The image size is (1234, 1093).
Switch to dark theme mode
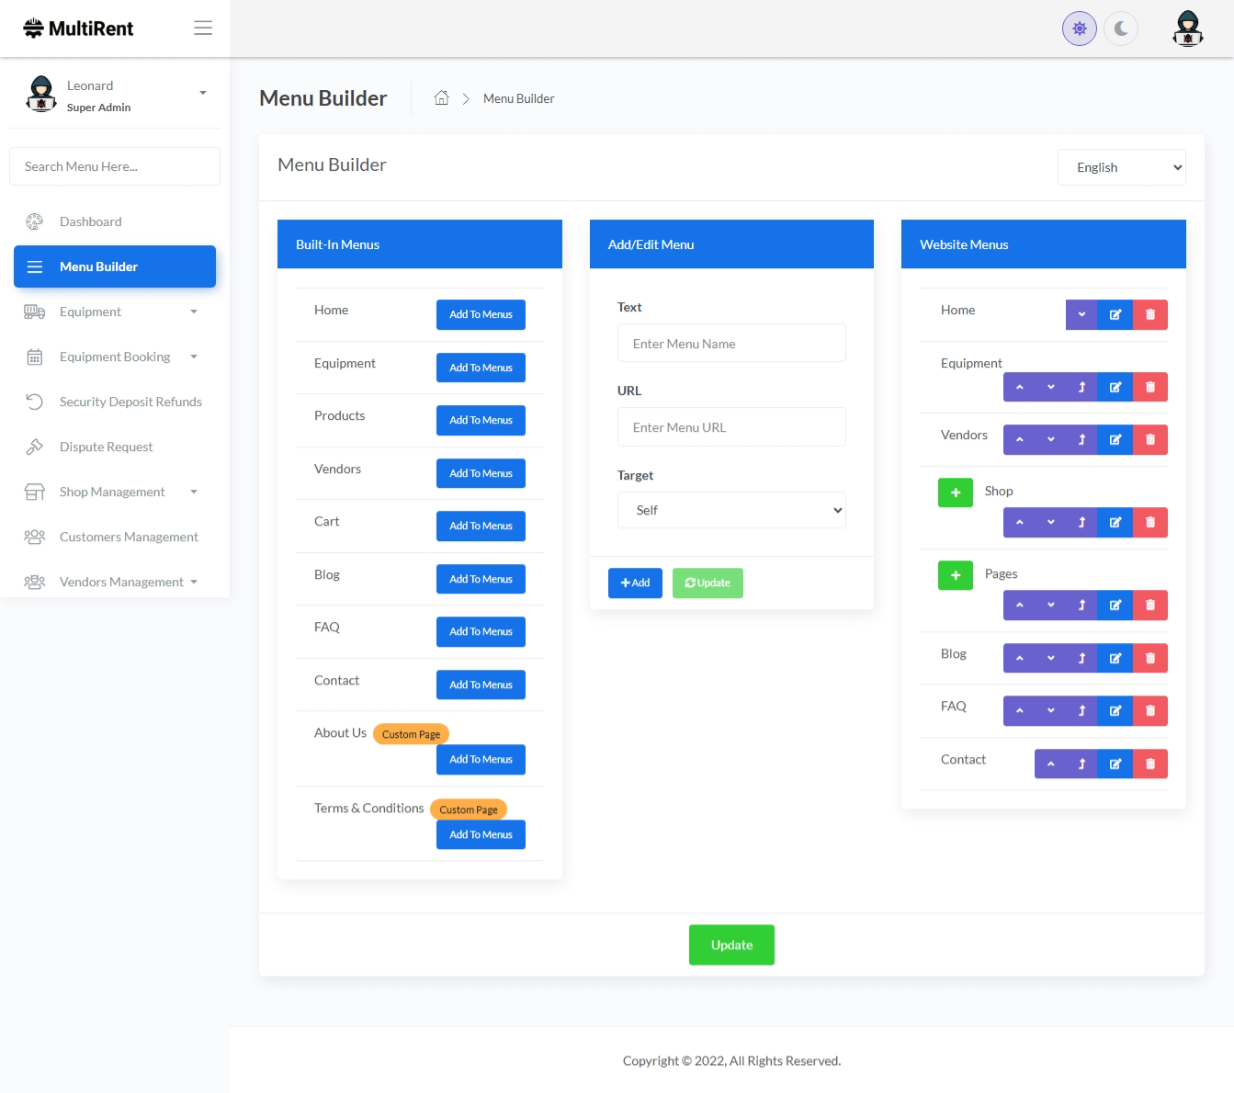(x=1121, y=29)
